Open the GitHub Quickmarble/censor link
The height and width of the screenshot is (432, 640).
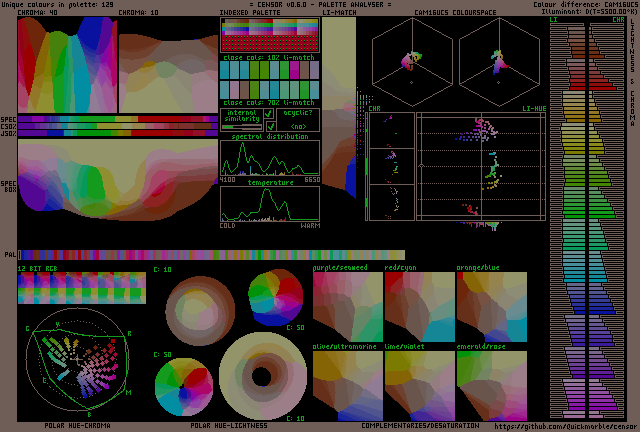(566, 426)
